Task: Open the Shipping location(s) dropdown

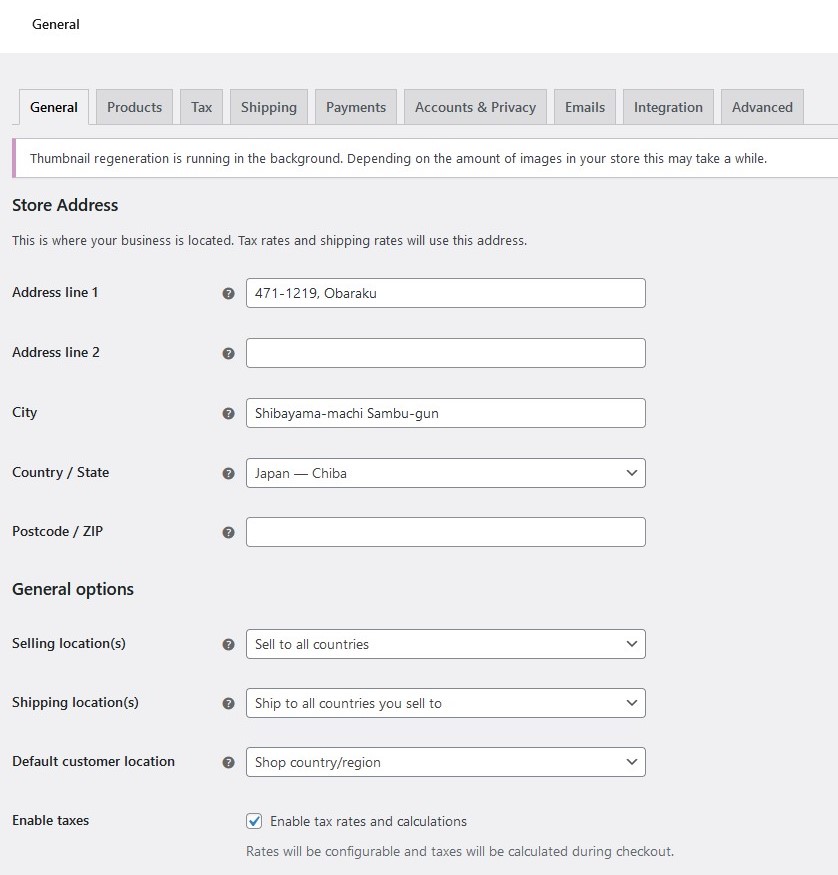Action: click(445, 703)
